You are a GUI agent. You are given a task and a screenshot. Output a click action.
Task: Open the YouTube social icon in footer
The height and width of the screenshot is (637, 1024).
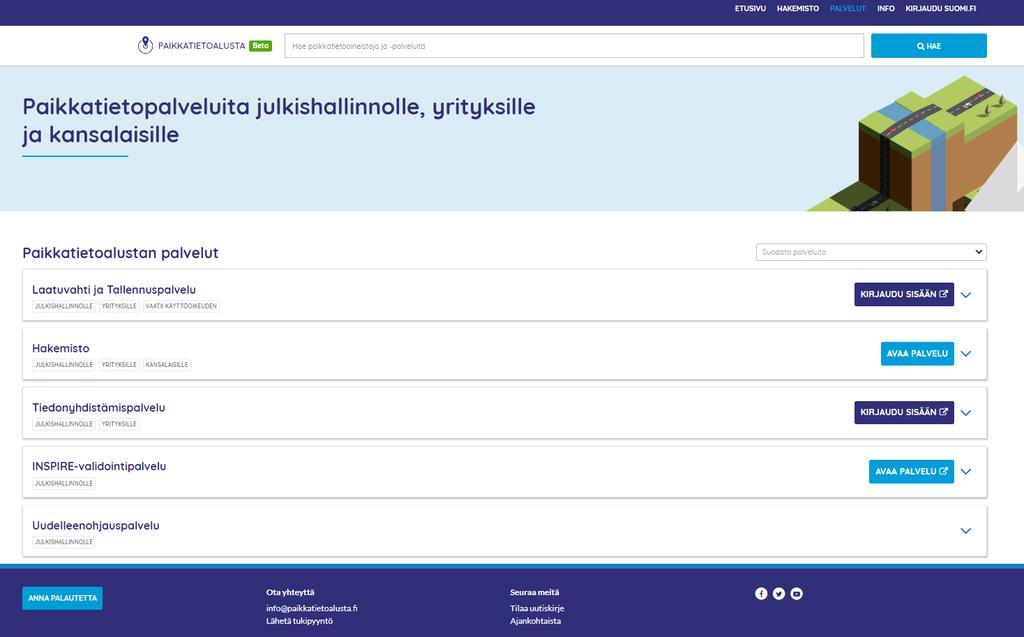[x=796, y=593]
